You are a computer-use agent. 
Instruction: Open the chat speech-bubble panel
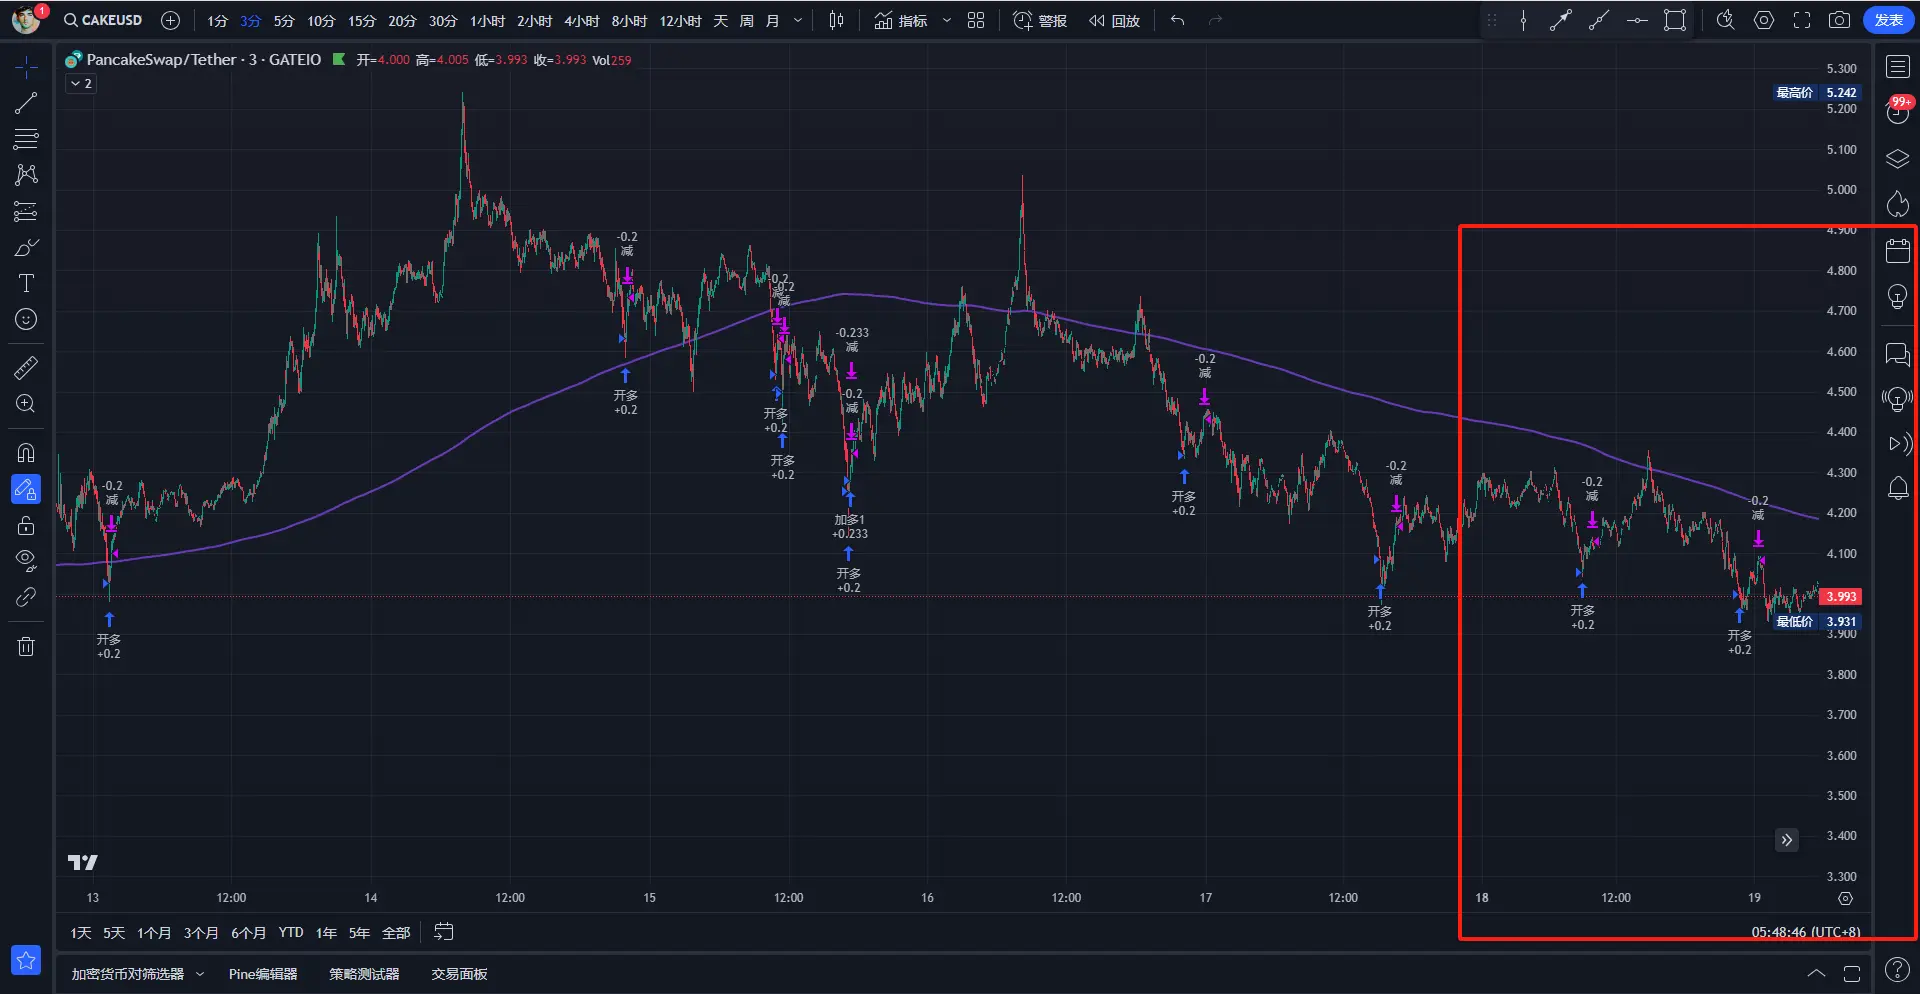tap(1897, 353)
